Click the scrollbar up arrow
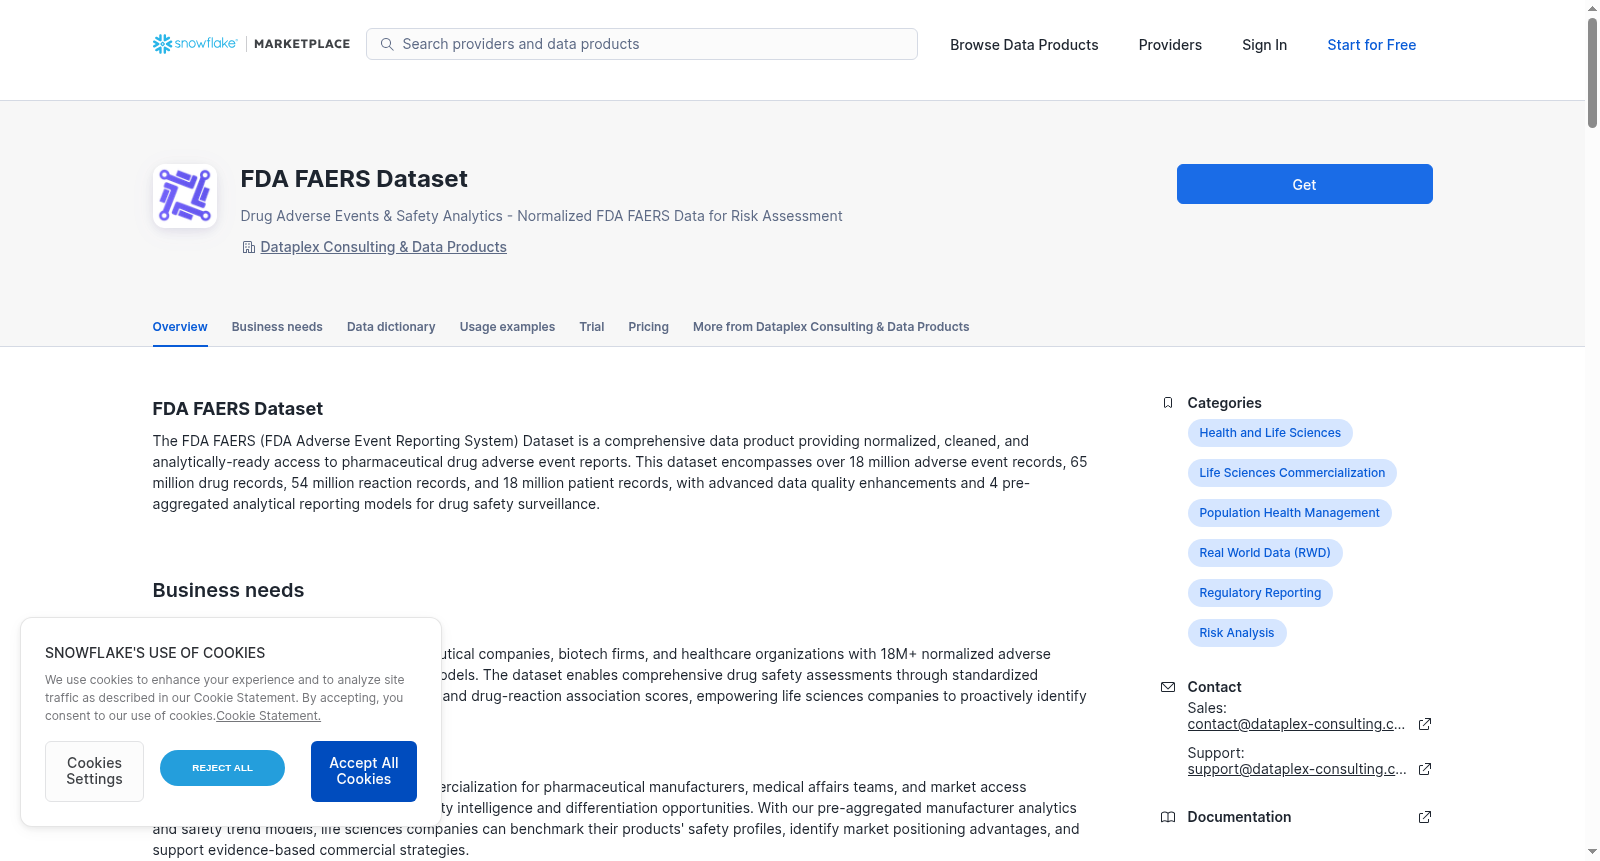1600x861 pixels. [x=1592, y=8]
